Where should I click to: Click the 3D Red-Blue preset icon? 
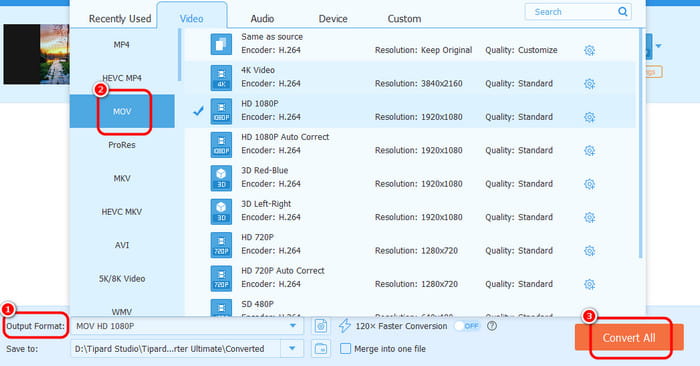tap(221, 178)
